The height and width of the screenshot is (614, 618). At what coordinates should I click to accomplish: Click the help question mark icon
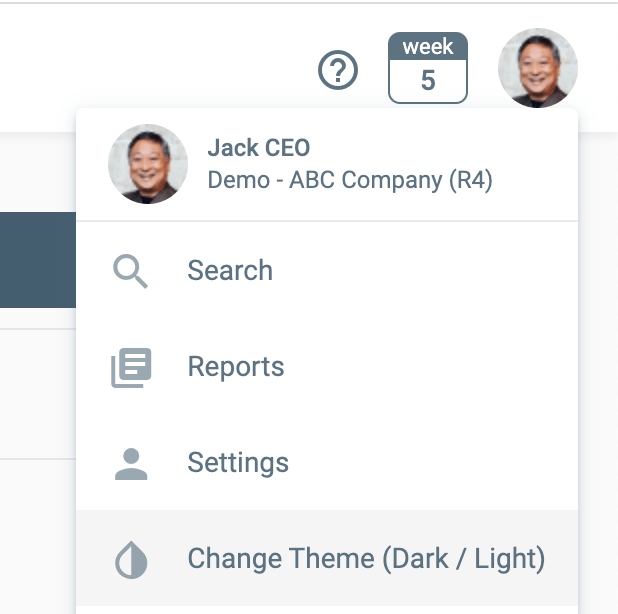(x=338, y=70)
